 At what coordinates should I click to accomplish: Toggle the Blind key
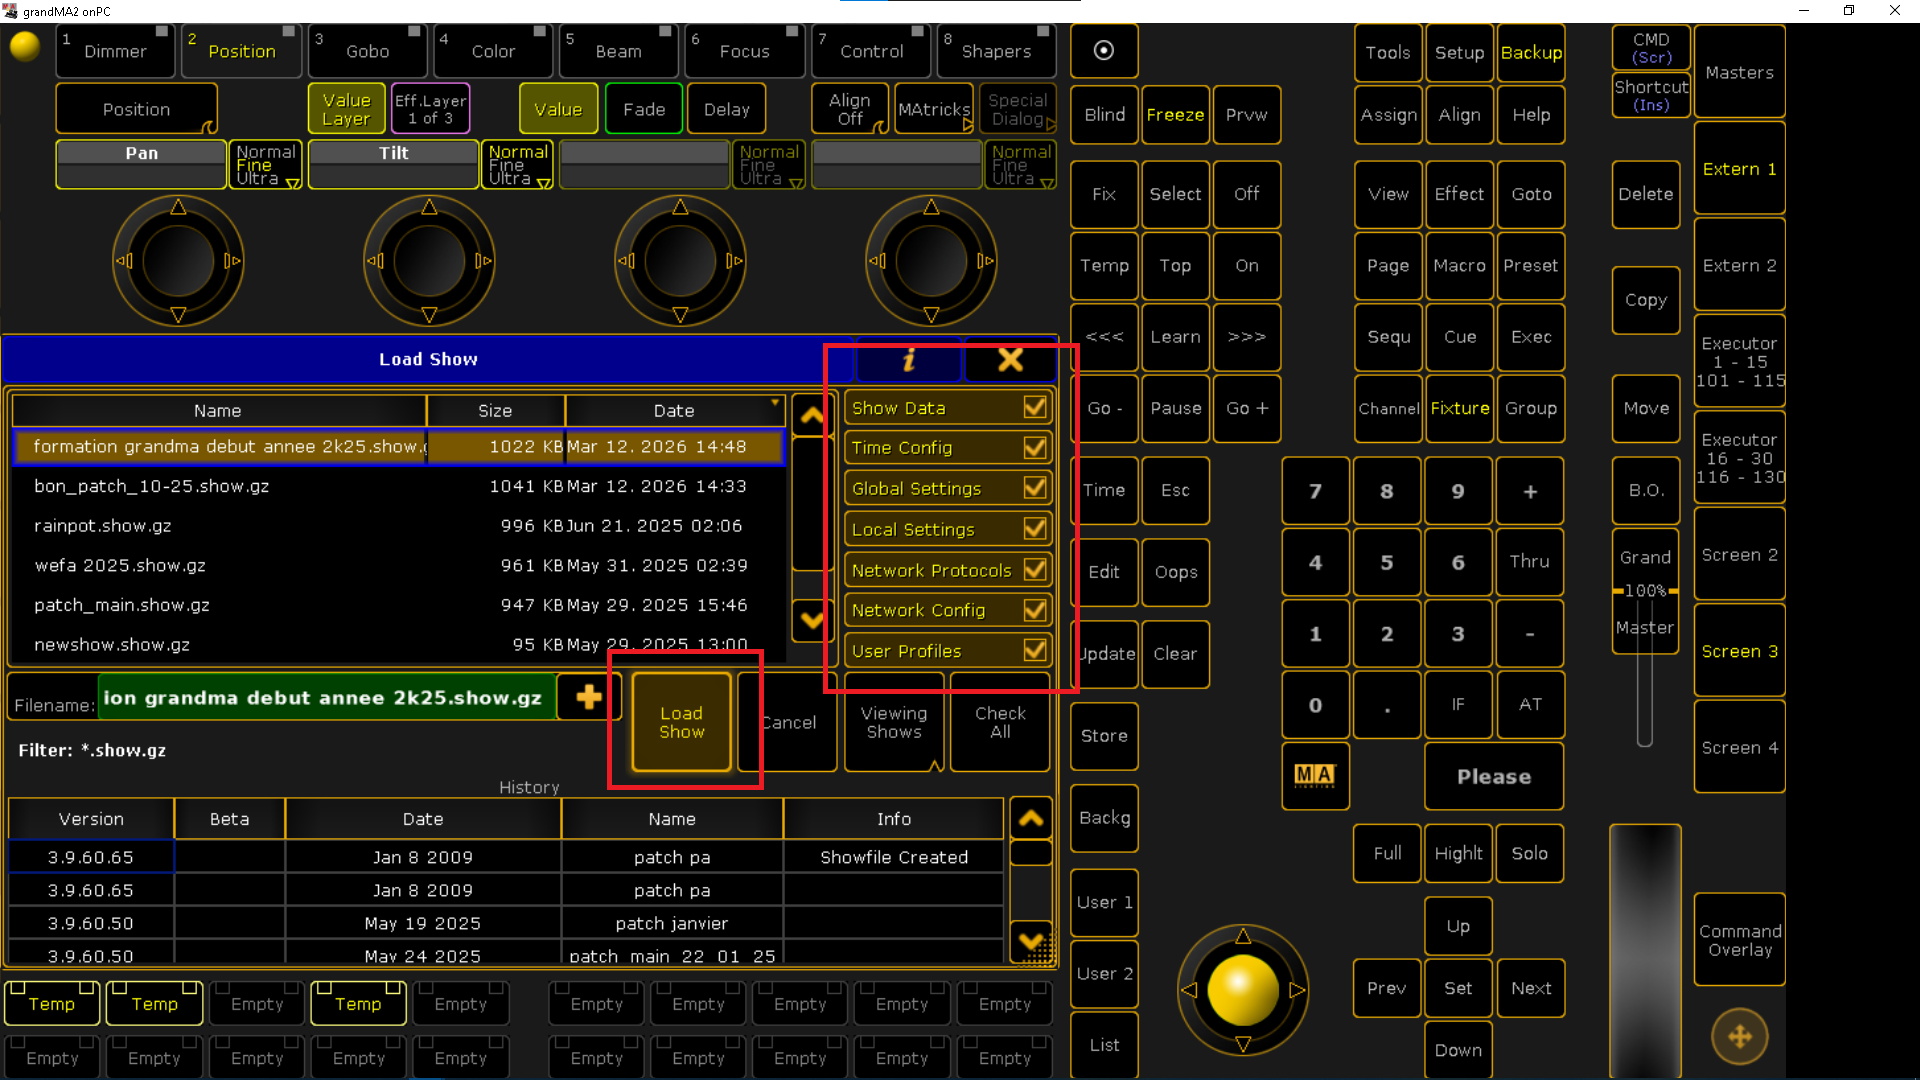(1104, 115)
